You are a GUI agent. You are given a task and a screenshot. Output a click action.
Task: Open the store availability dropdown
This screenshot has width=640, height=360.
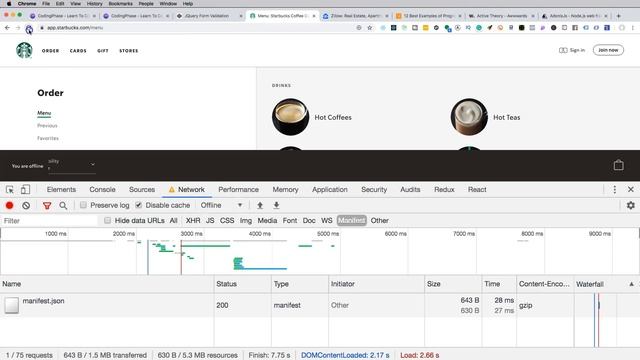tap(72, 165)
